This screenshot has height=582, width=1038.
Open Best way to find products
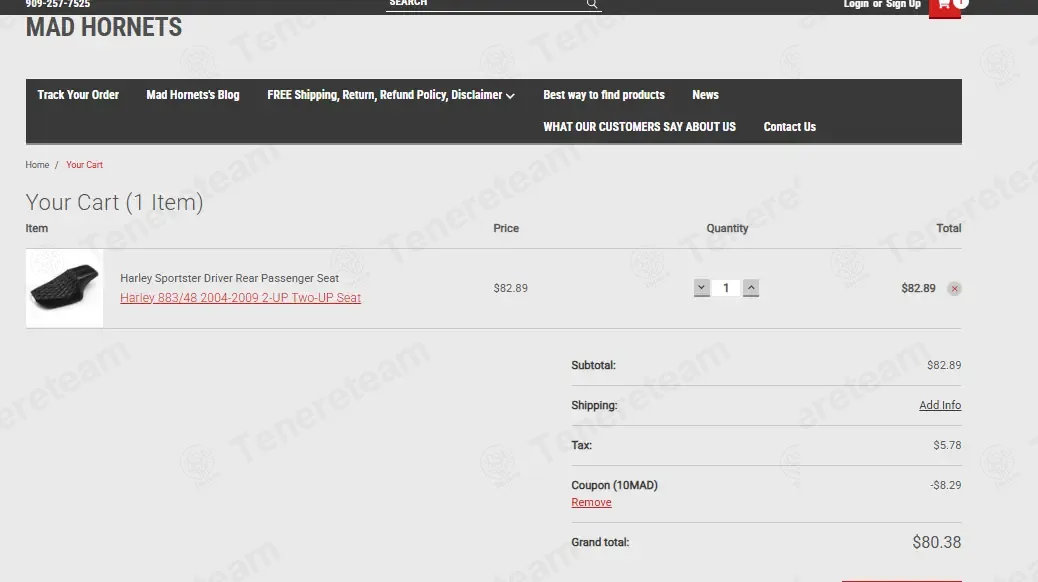(604, 95)
